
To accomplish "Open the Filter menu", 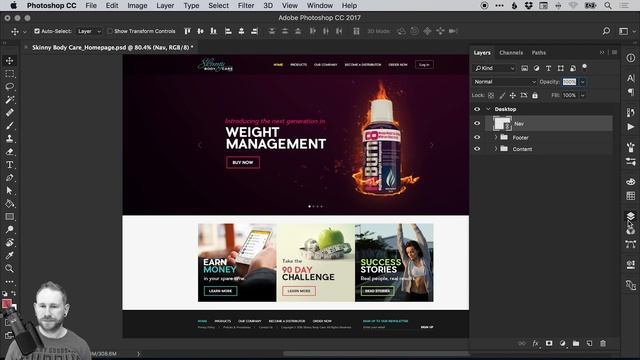I will point(246,6).
